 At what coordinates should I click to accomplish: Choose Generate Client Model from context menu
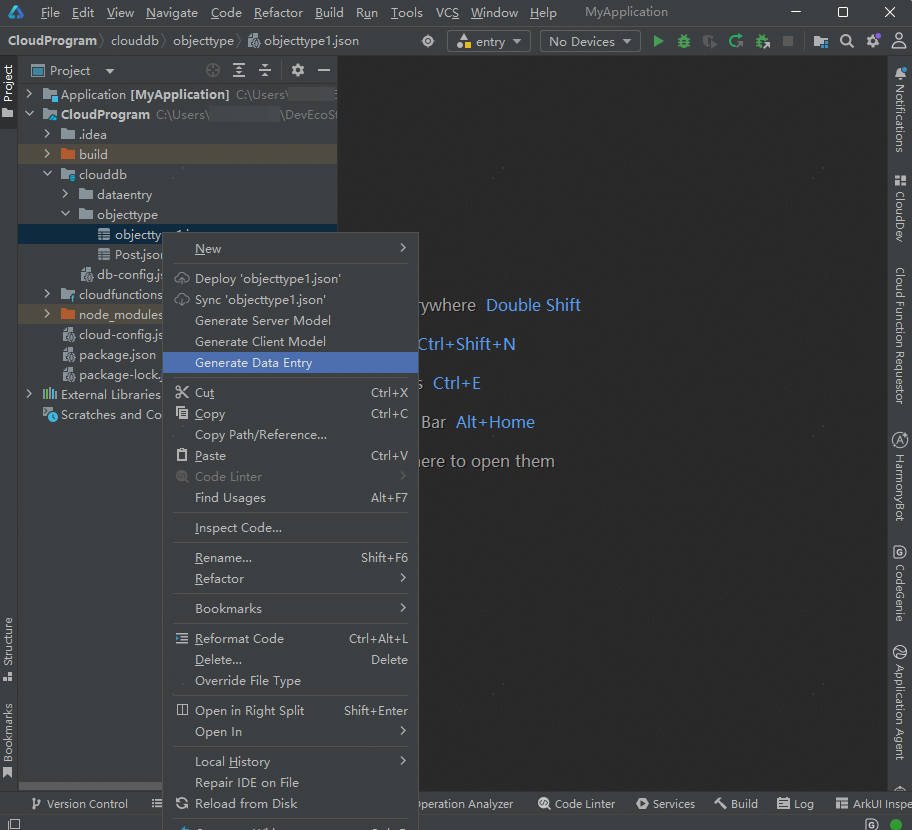pyautogui.click(x=260, y=342)
